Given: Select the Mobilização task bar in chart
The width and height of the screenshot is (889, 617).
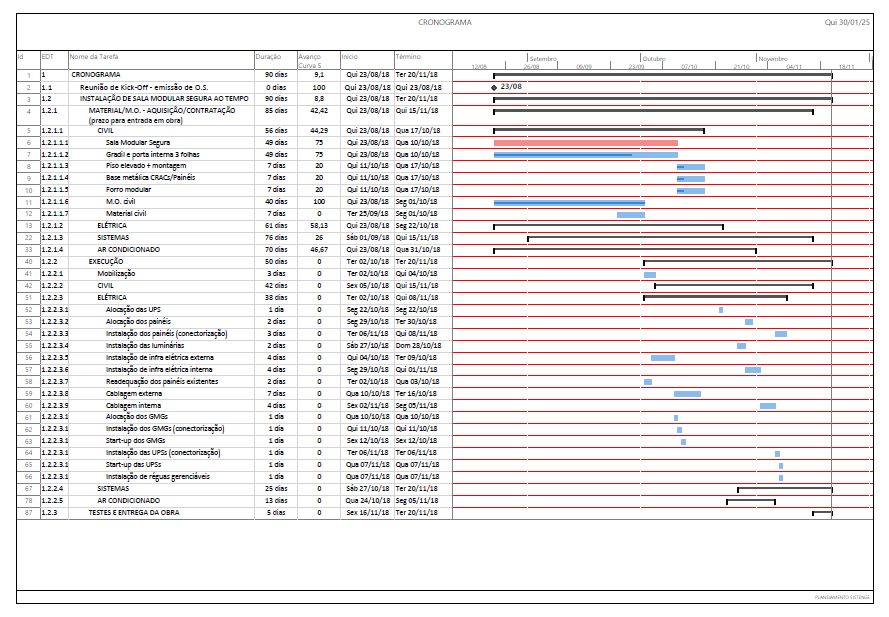Looking at the screenshot, I should tap(650, 274).
